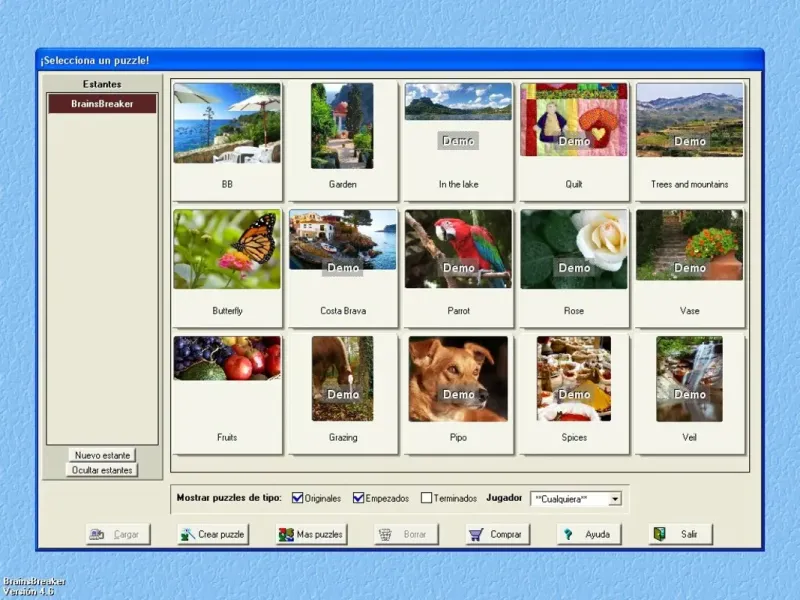Viewport: 800px width, 600px height.
Task: Select Trees and mountains puzzle thumbnail
Action: (x=690, y=119)
